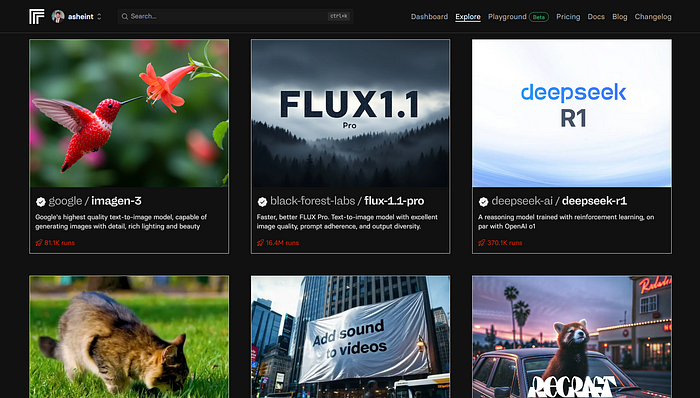Viewport: 700px width, 398px height.
Task: Open the Explore nav item
Action: (468, 17)
